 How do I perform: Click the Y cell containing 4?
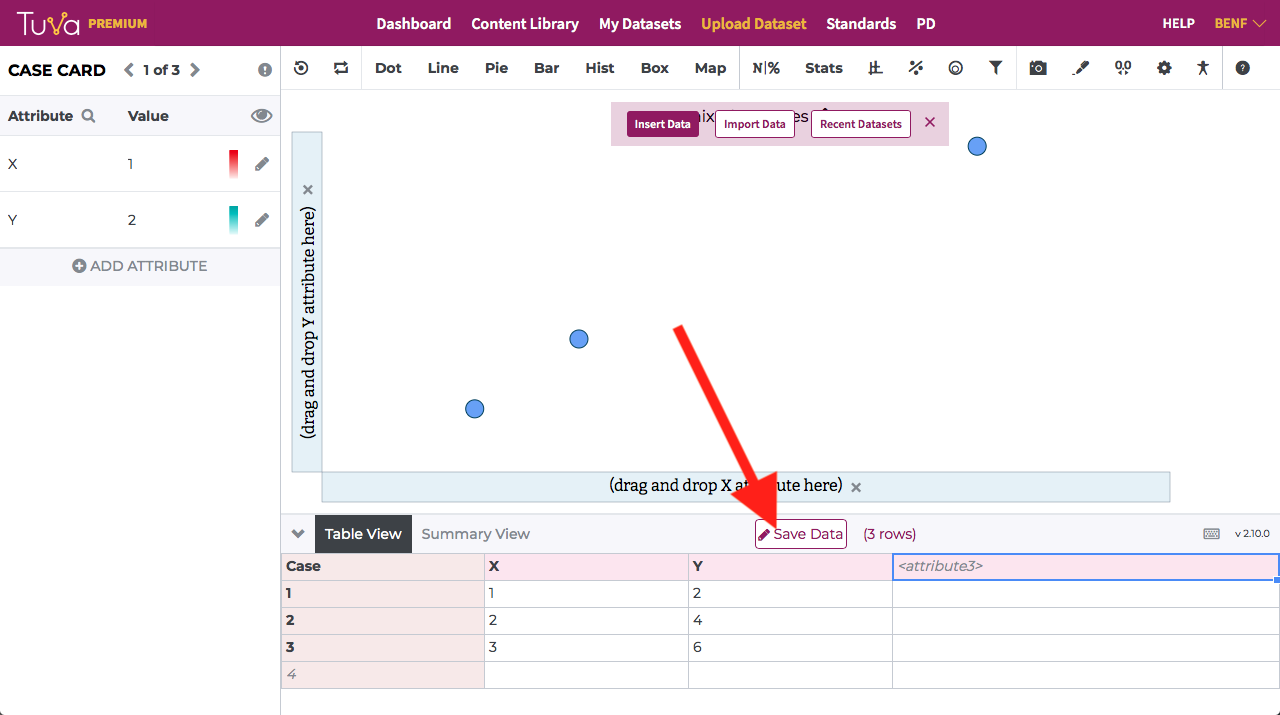791,621
